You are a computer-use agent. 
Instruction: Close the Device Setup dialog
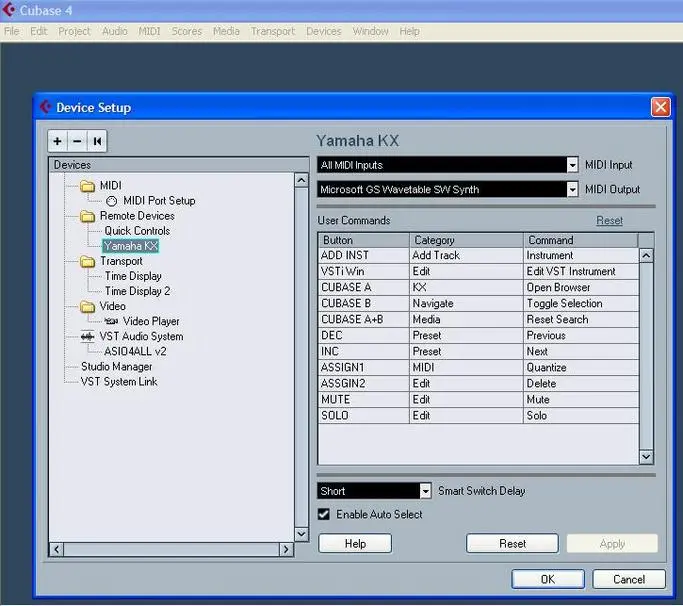[x=660, y=107]
